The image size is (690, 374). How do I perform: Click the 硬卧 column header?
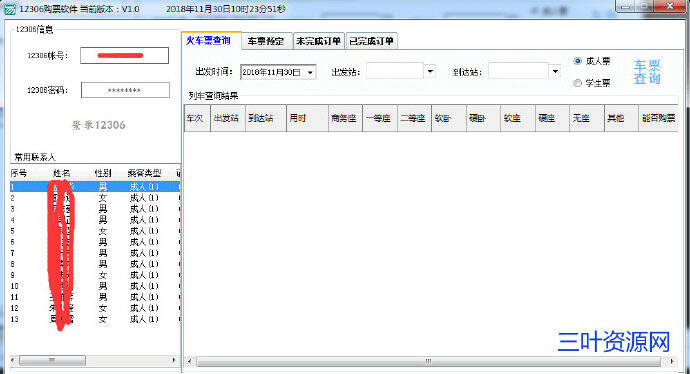coord(483,118)
